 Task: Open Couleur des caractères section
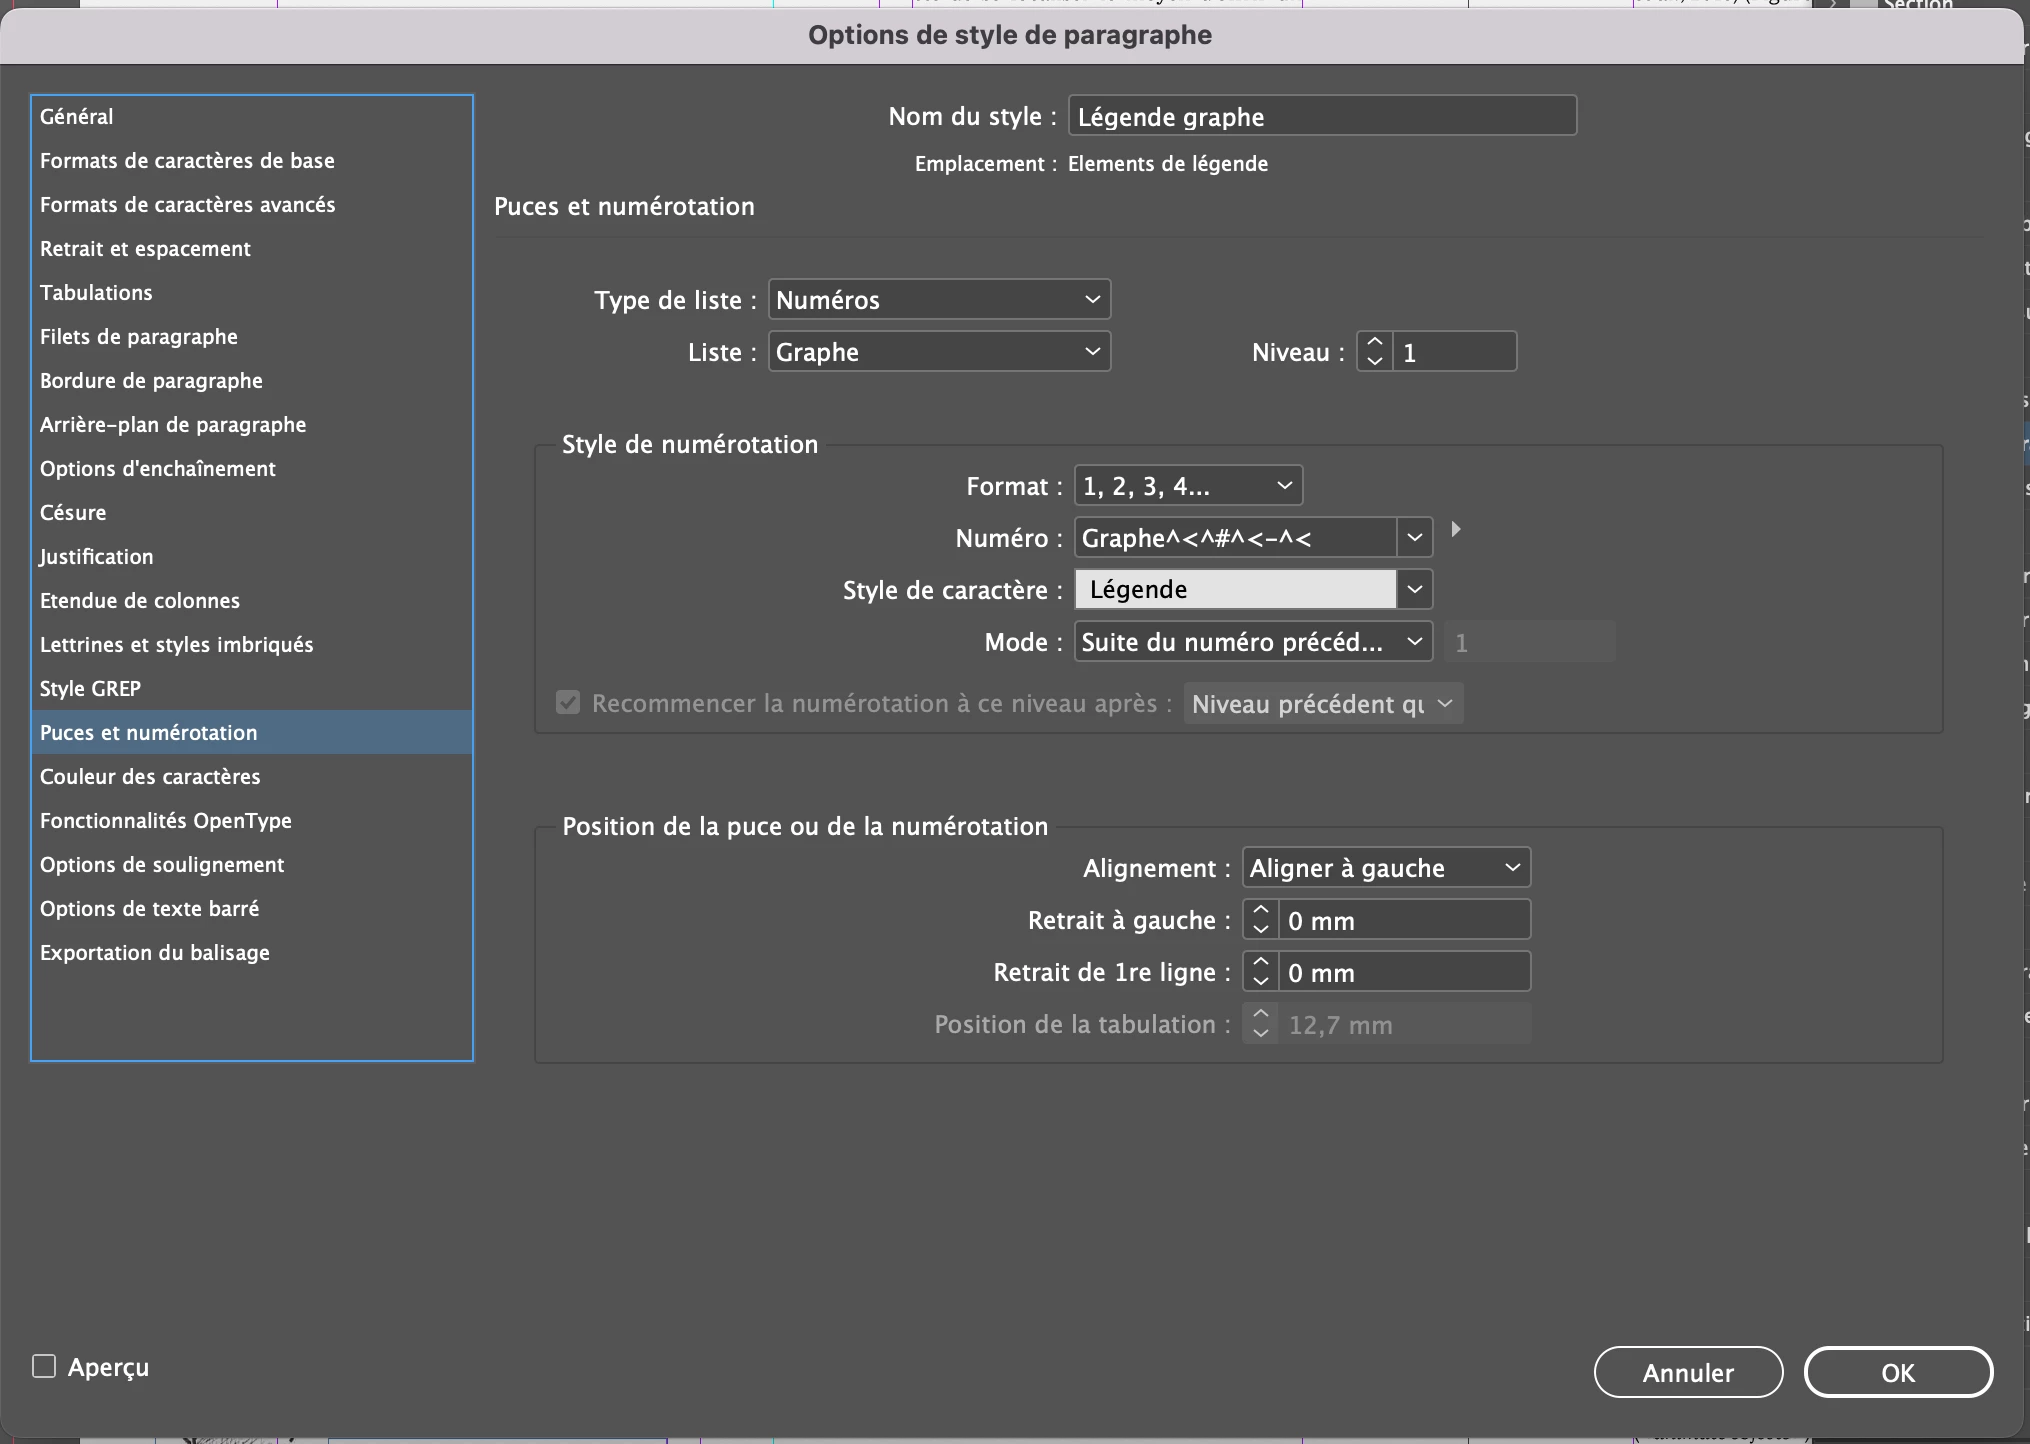pyautogui.click(x=150, y=776)
